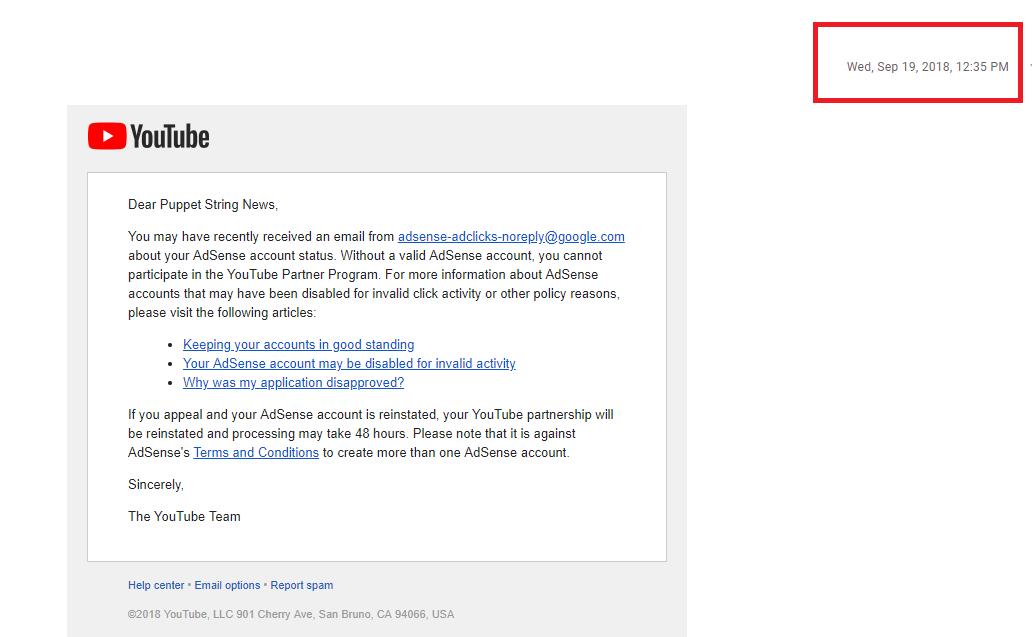Screen dimensions: 1032x637
Task: Click the 'Sincerely,' closing line
Action: pos(155,484)
